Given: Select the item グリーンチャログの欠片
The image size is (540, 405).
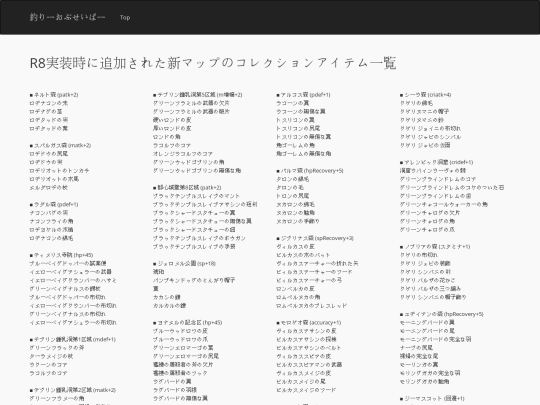Looking at the screenshot, I should 430,212.
